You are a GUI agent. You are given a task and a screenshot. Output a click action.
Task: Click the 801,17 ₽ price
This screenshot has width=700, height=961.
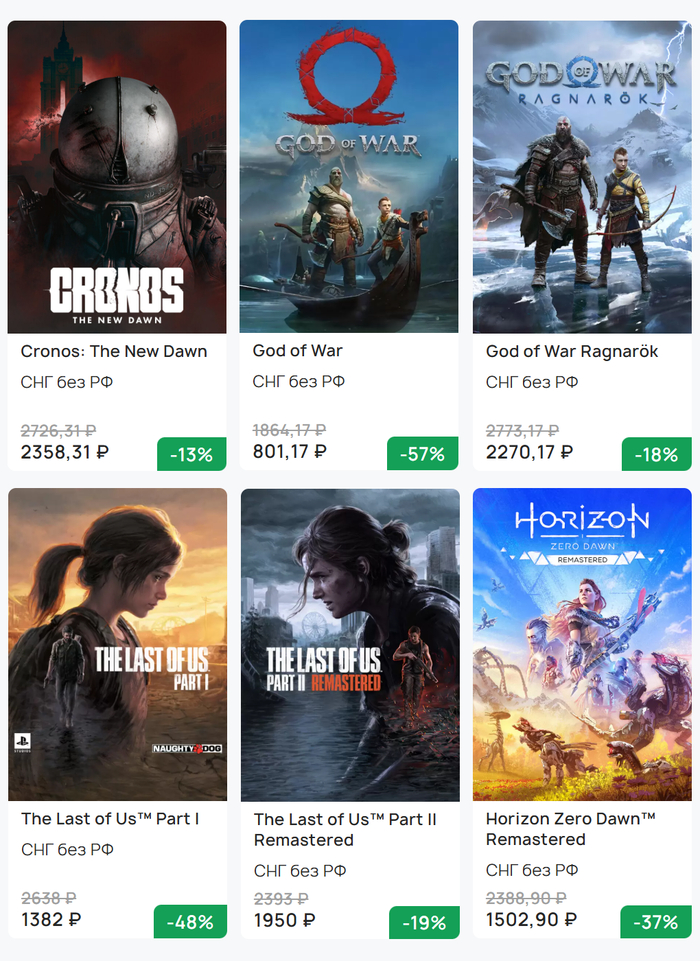(289, 452)
